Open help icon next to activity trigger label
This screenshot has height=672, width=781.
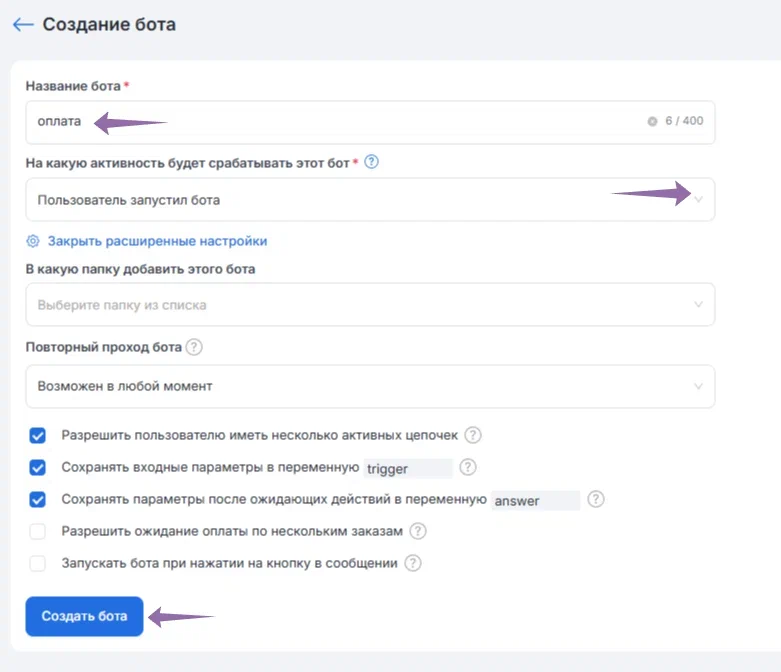[x=371, y=162]
